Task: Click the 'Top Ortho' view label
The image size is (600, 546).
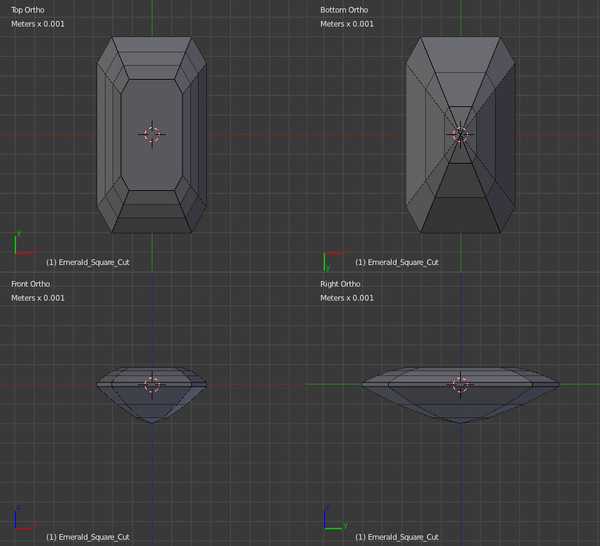Action: pyautogui.click(x=28, y=10)
